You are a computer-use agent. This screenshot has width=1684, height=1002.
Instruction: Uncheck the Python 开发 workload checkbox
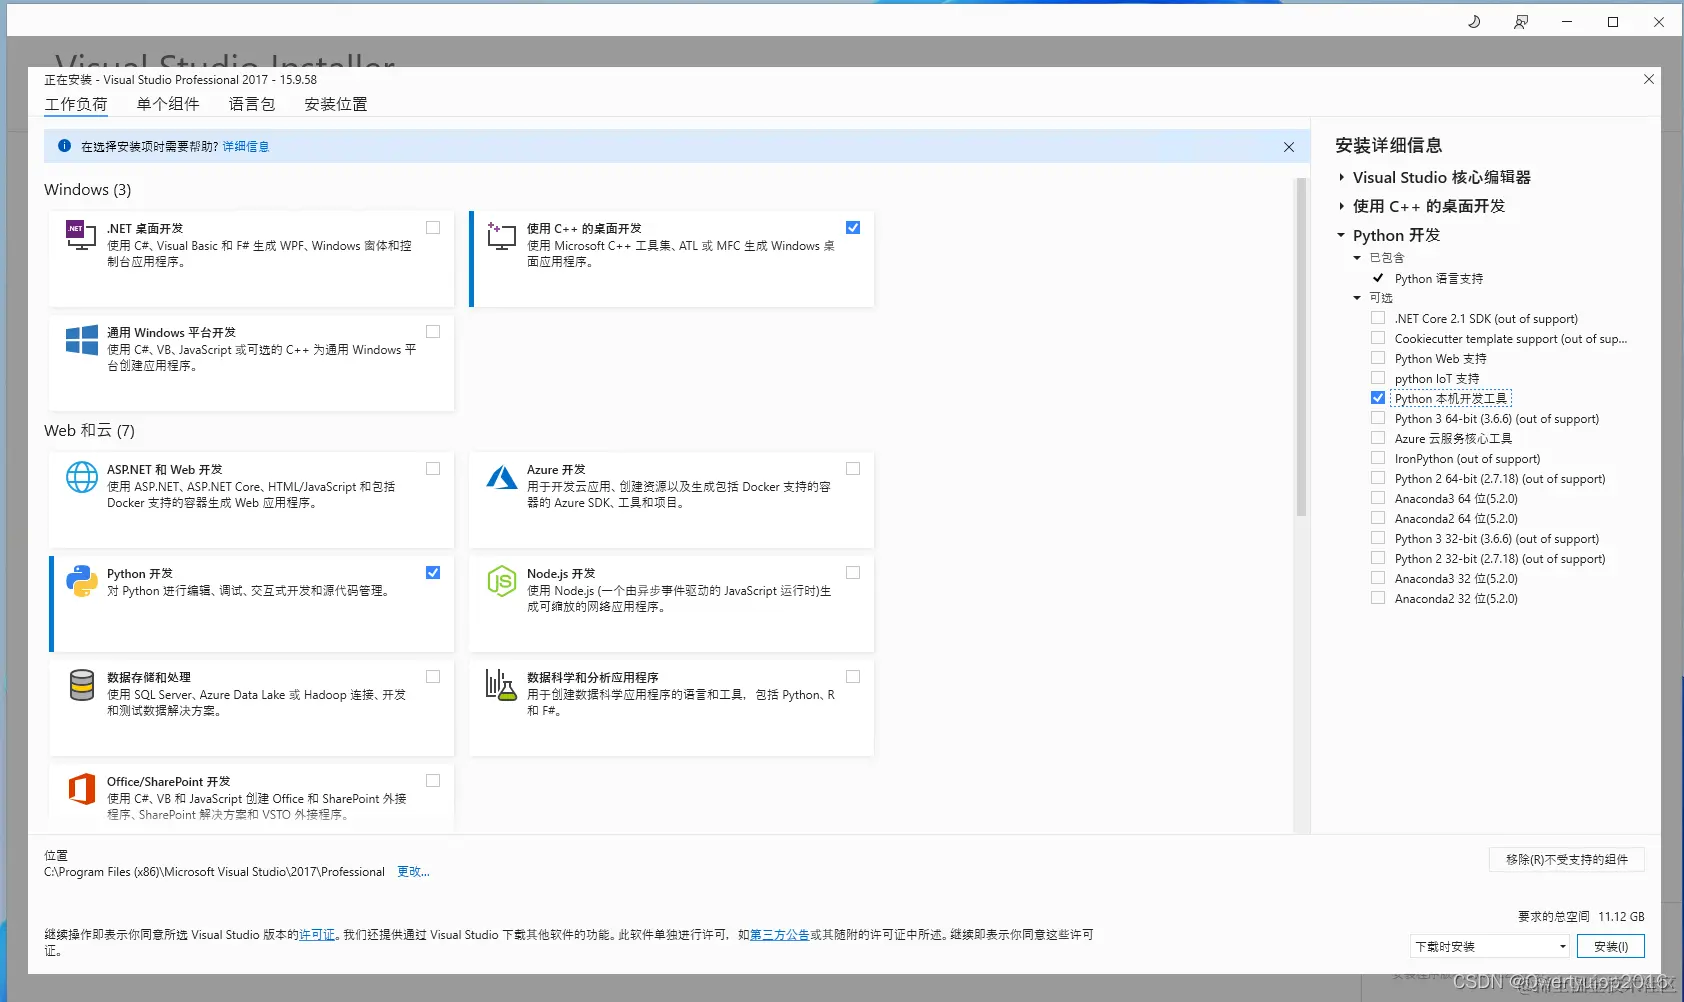[433, 573]
